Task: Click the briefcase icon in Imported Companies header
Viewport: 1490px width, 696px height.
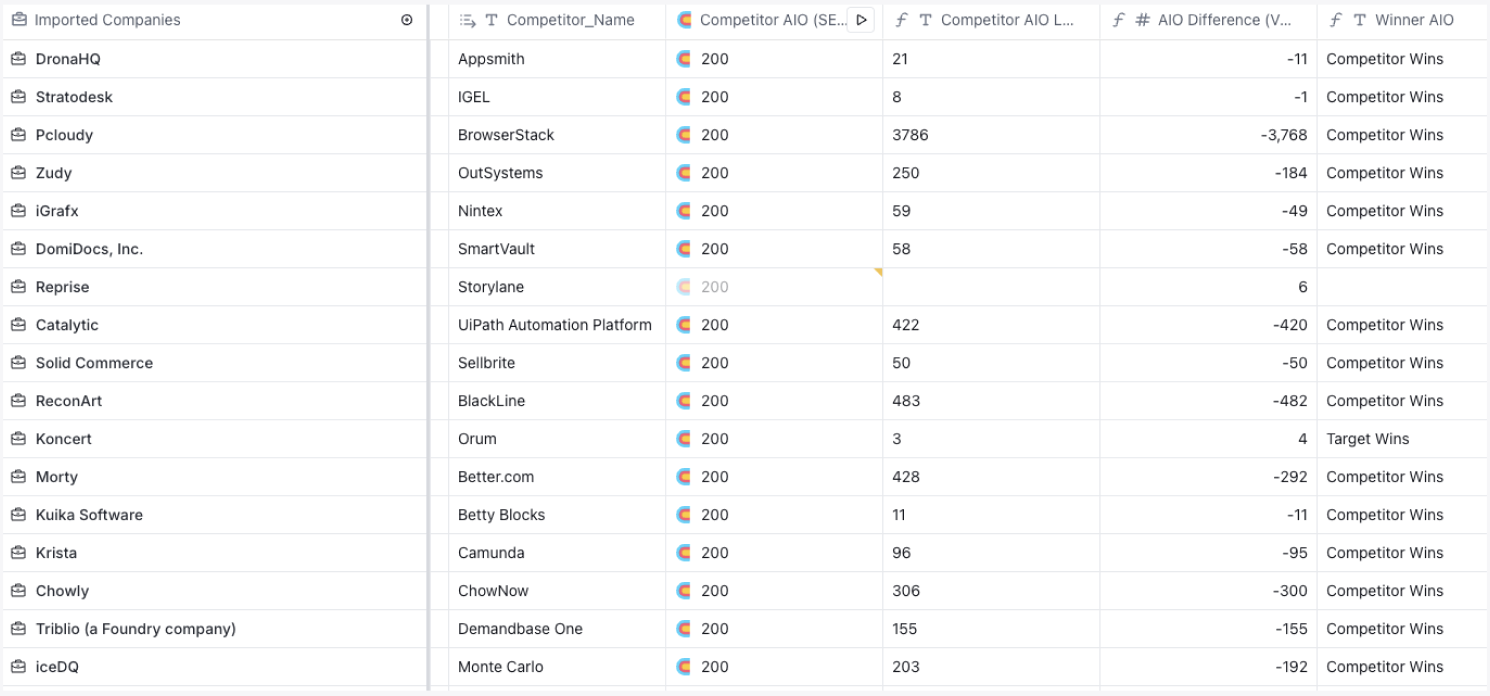Action: 18,20
